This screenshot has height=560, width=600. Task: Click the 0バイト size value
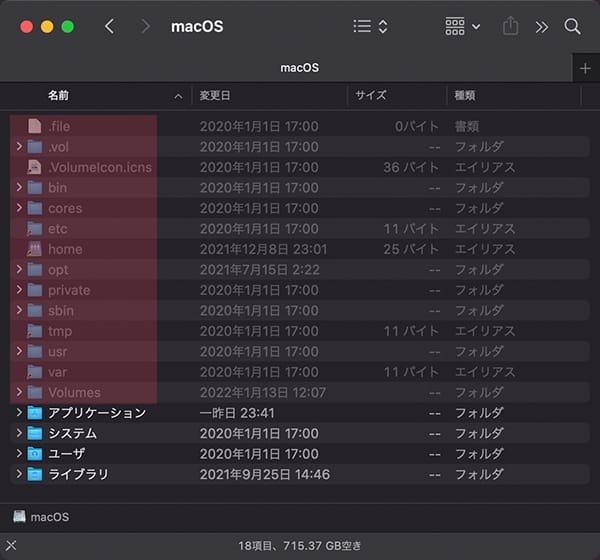tap(417, 126)
